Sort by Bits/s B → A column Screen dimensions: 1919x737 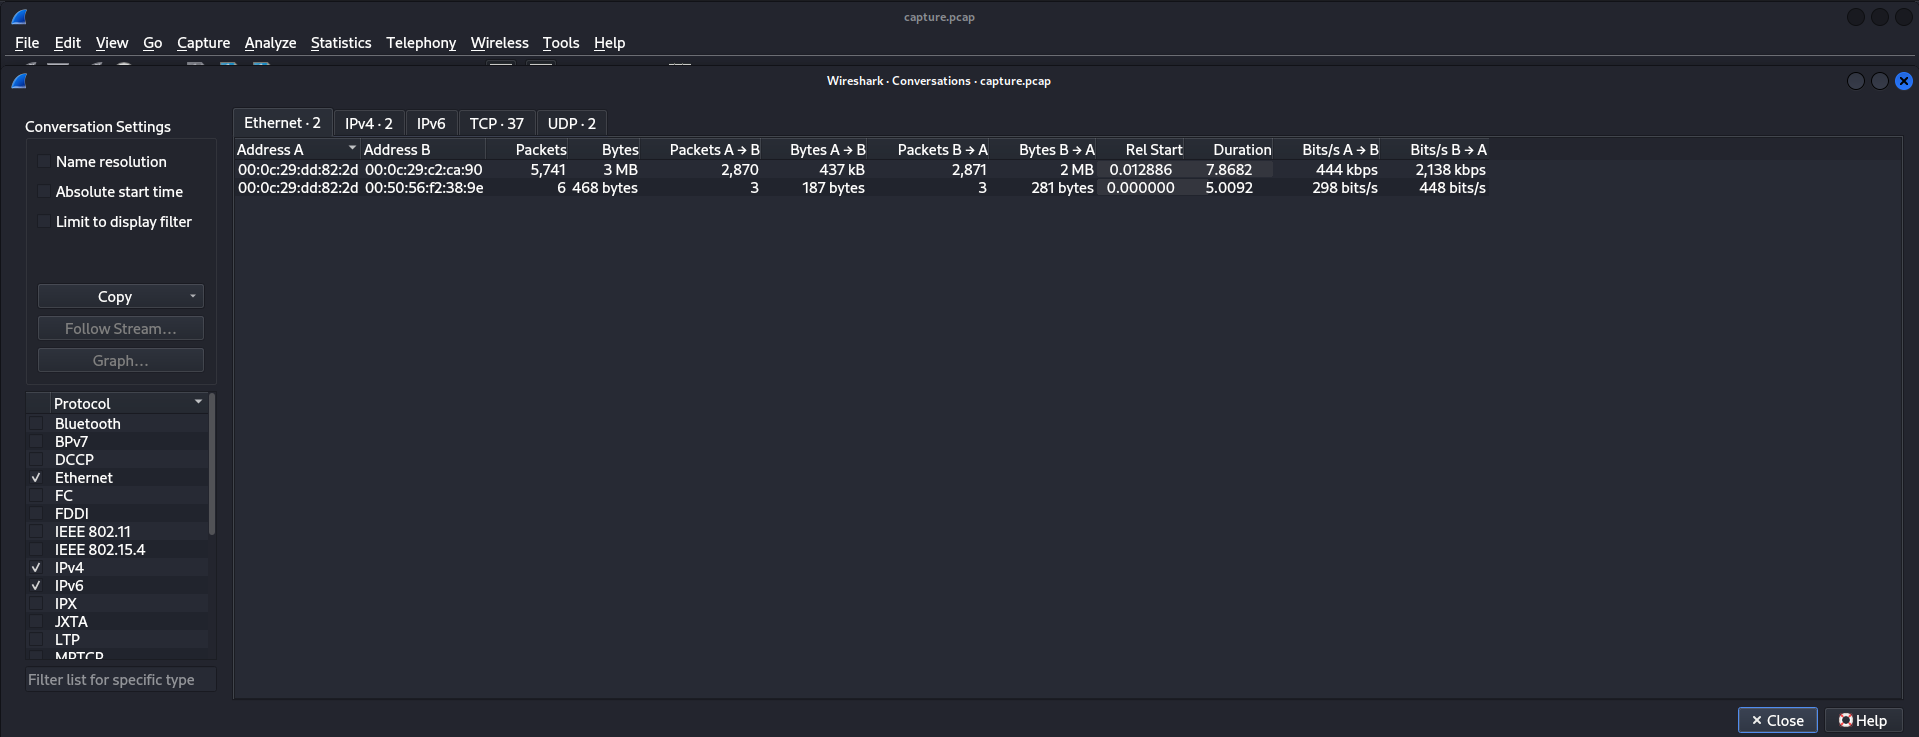click(x=1435, y=149)
